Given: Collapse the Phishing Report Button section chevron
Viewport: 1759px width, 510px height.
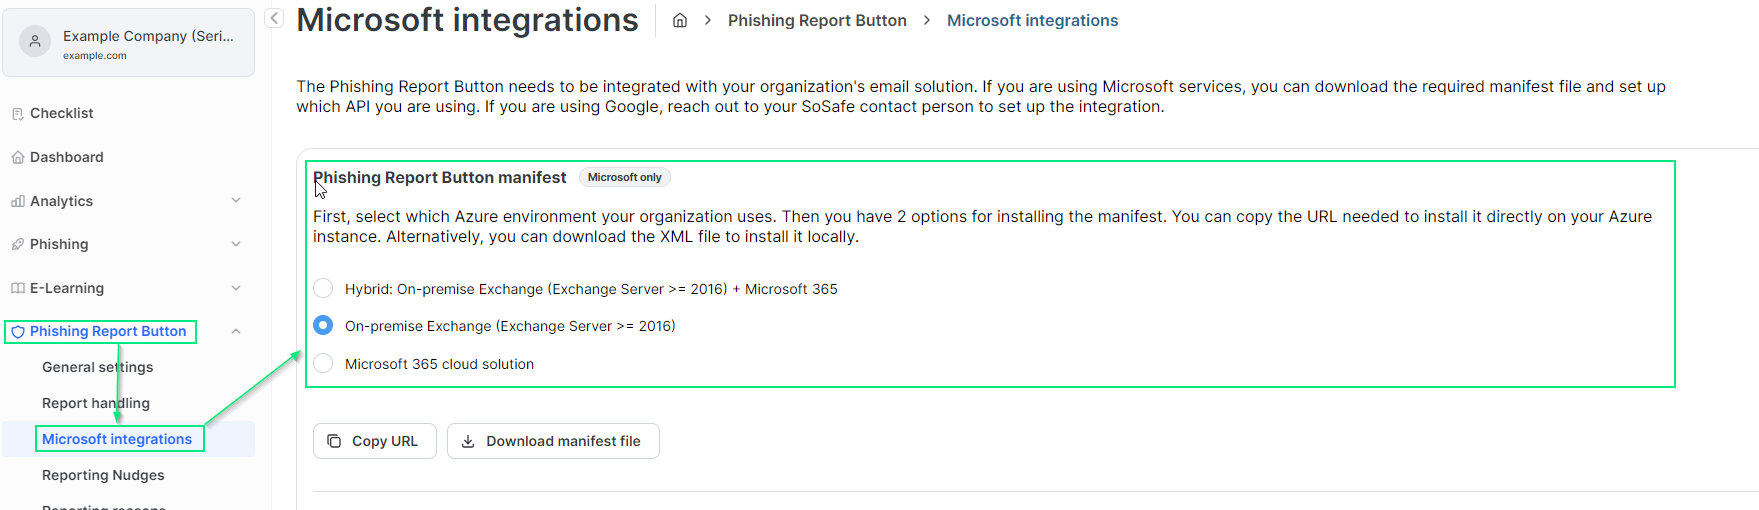Looking at the screenshot, I should tap(236, 331).
